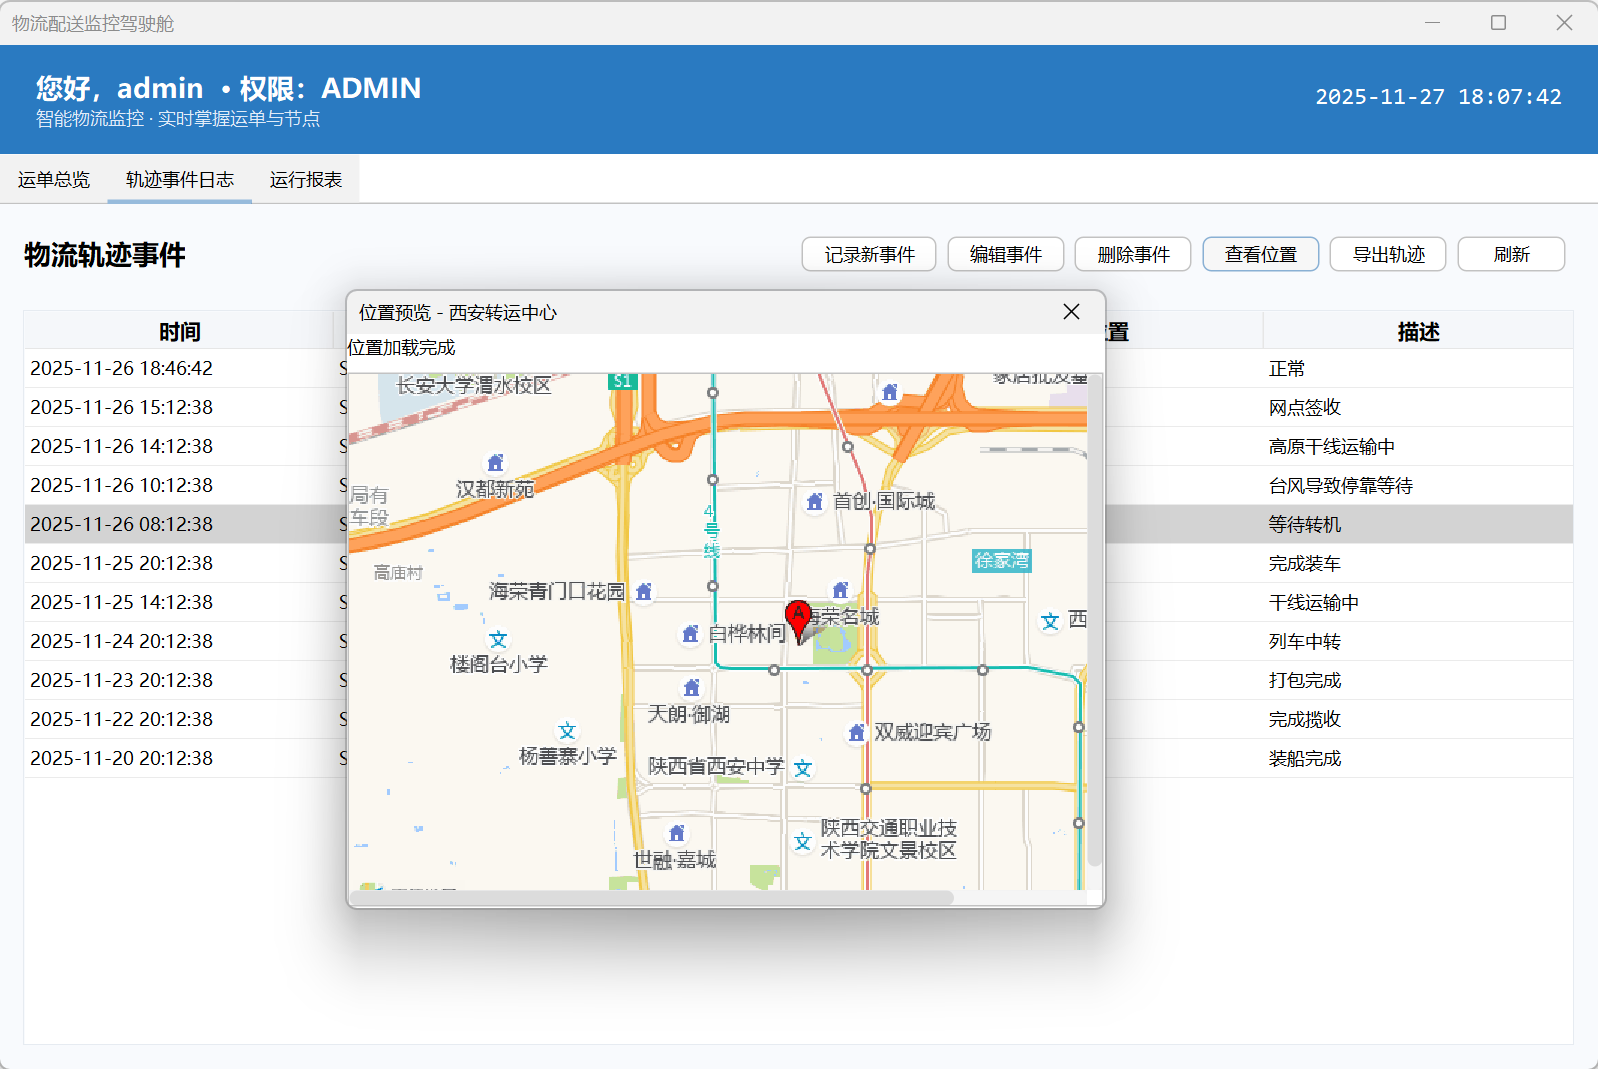Select row 2025-11-26 14:12:38

click(798, 446)
